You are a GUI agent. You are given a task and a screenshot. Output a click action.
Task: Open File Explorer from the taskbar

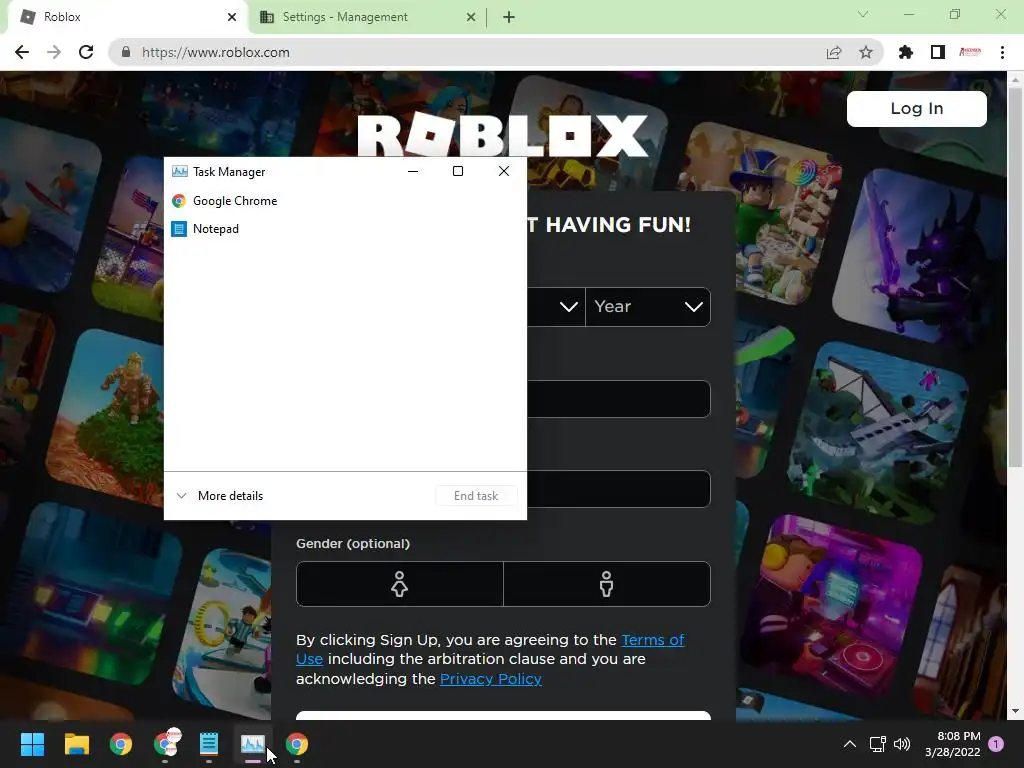pyautogui.click(x=76, y=744)
